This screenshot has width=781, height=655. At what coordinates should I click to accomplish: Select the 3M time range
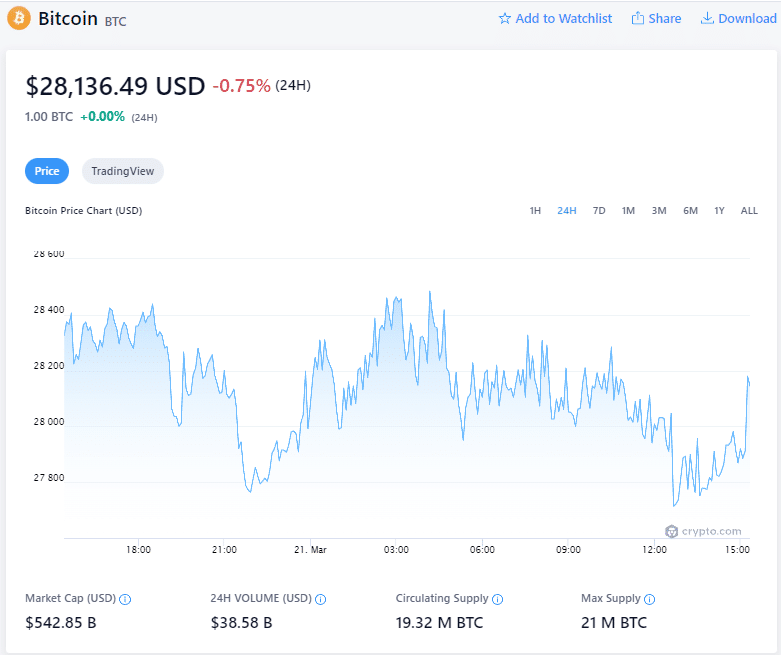pyautogui.click(x=659, y=211)
